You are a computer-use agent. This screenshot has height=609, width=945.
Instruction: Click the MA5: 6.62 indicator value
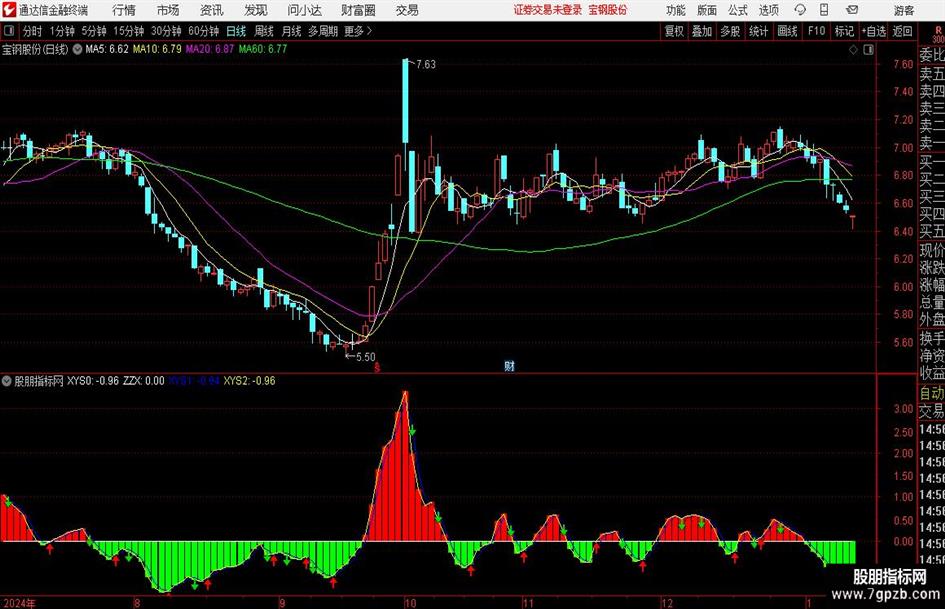pos(107,49)
